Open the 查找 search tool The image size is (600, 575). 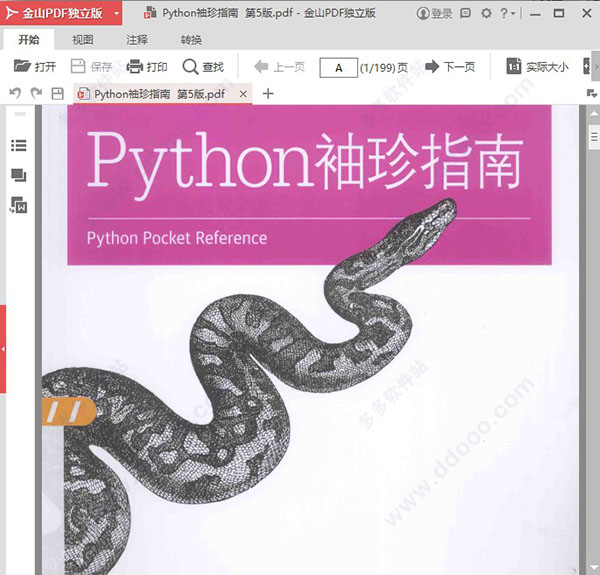pyautogui.click(x=203, y=67)
